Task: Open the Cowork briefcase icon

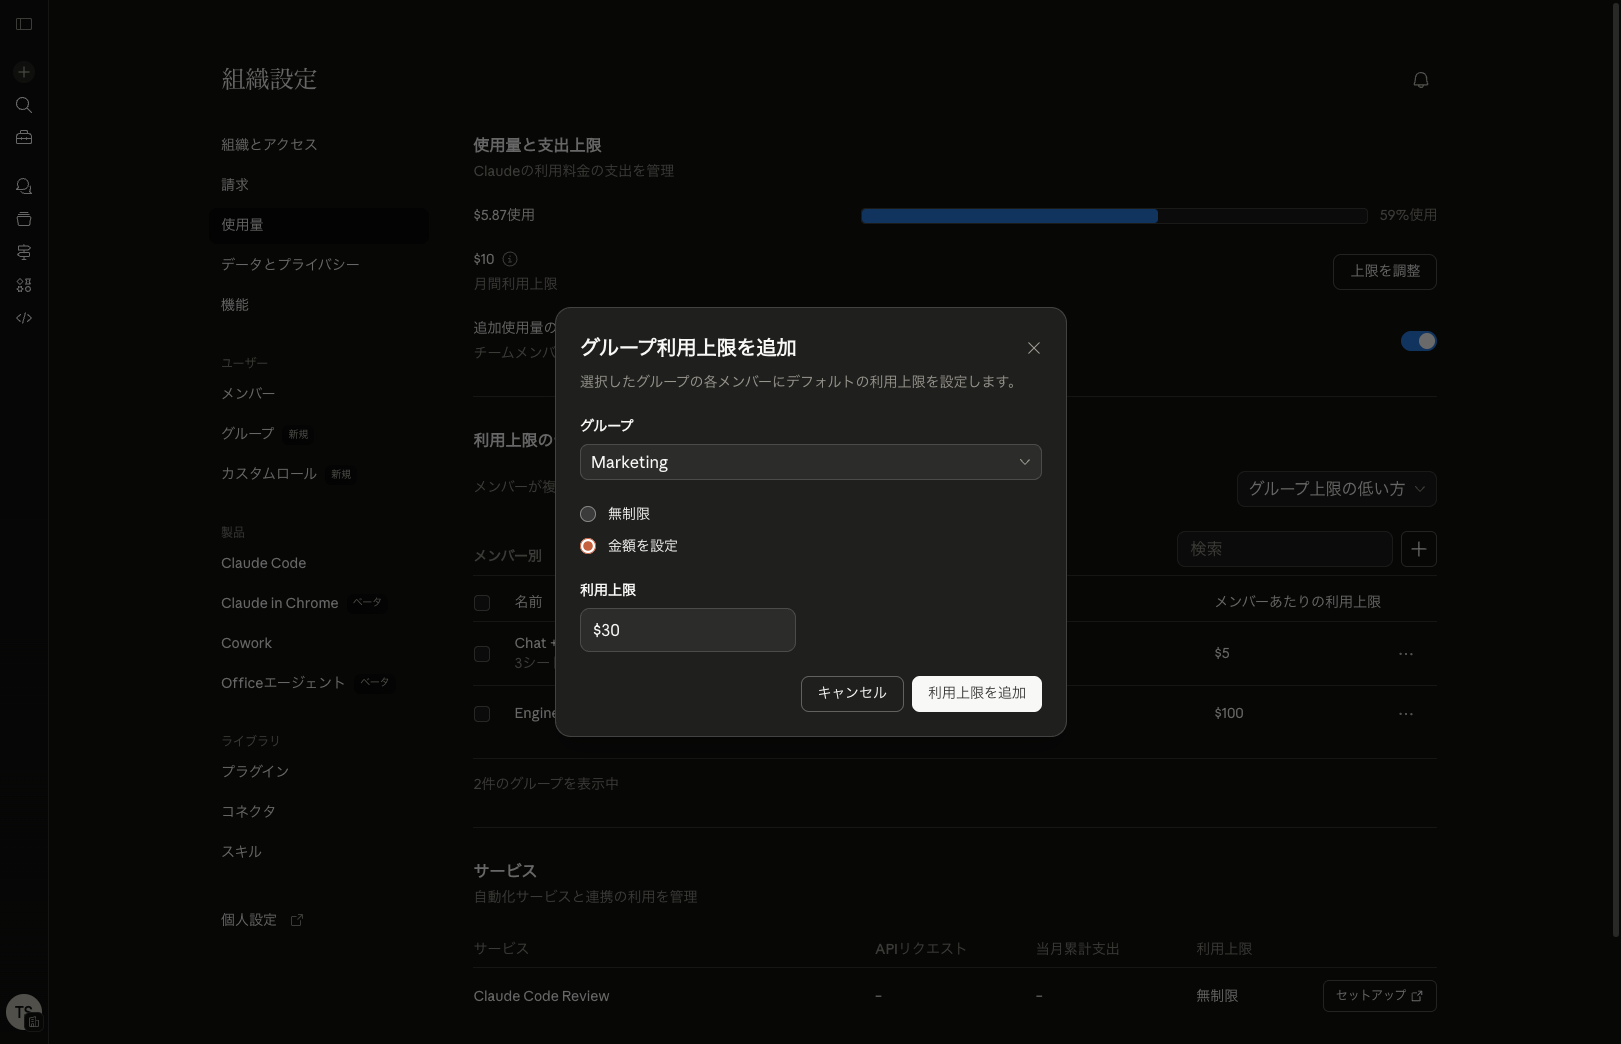Action: pyautogui.click(x=24, y=137)
